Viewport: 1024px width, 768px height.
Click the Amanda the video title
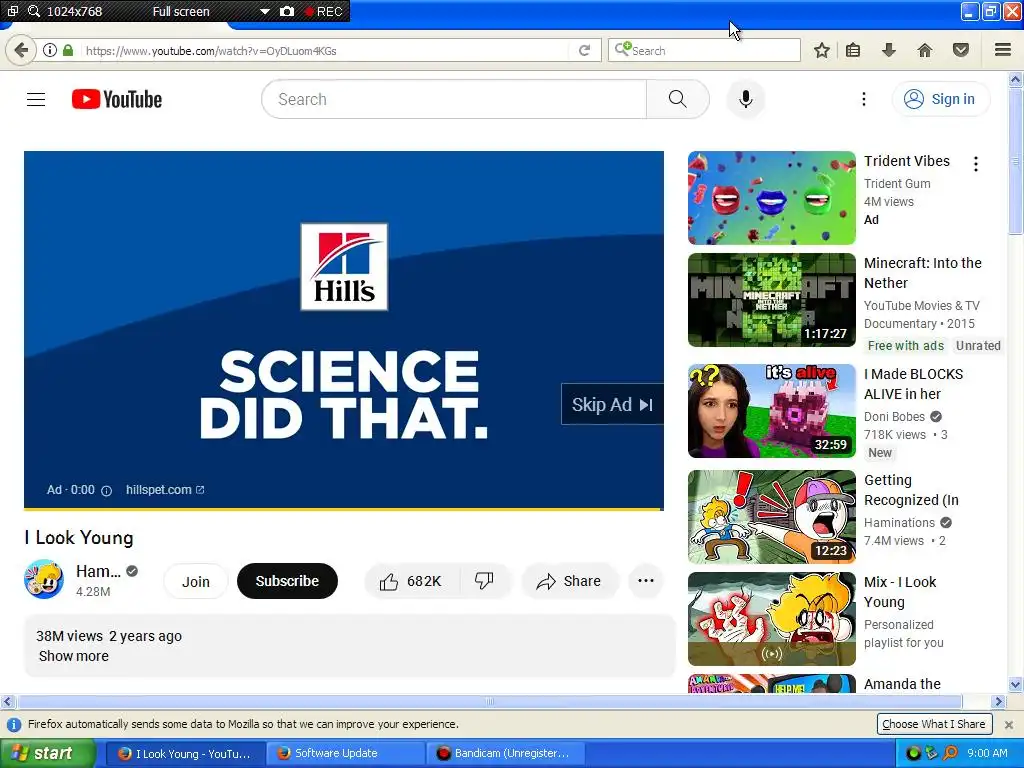tap(902, 684)
